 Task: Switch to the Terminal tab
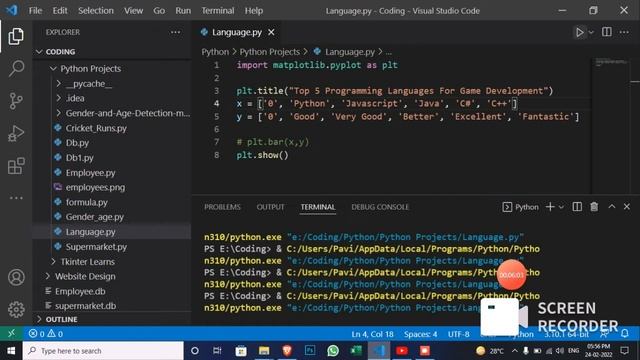pyautogui.click(x=318, y=207)
